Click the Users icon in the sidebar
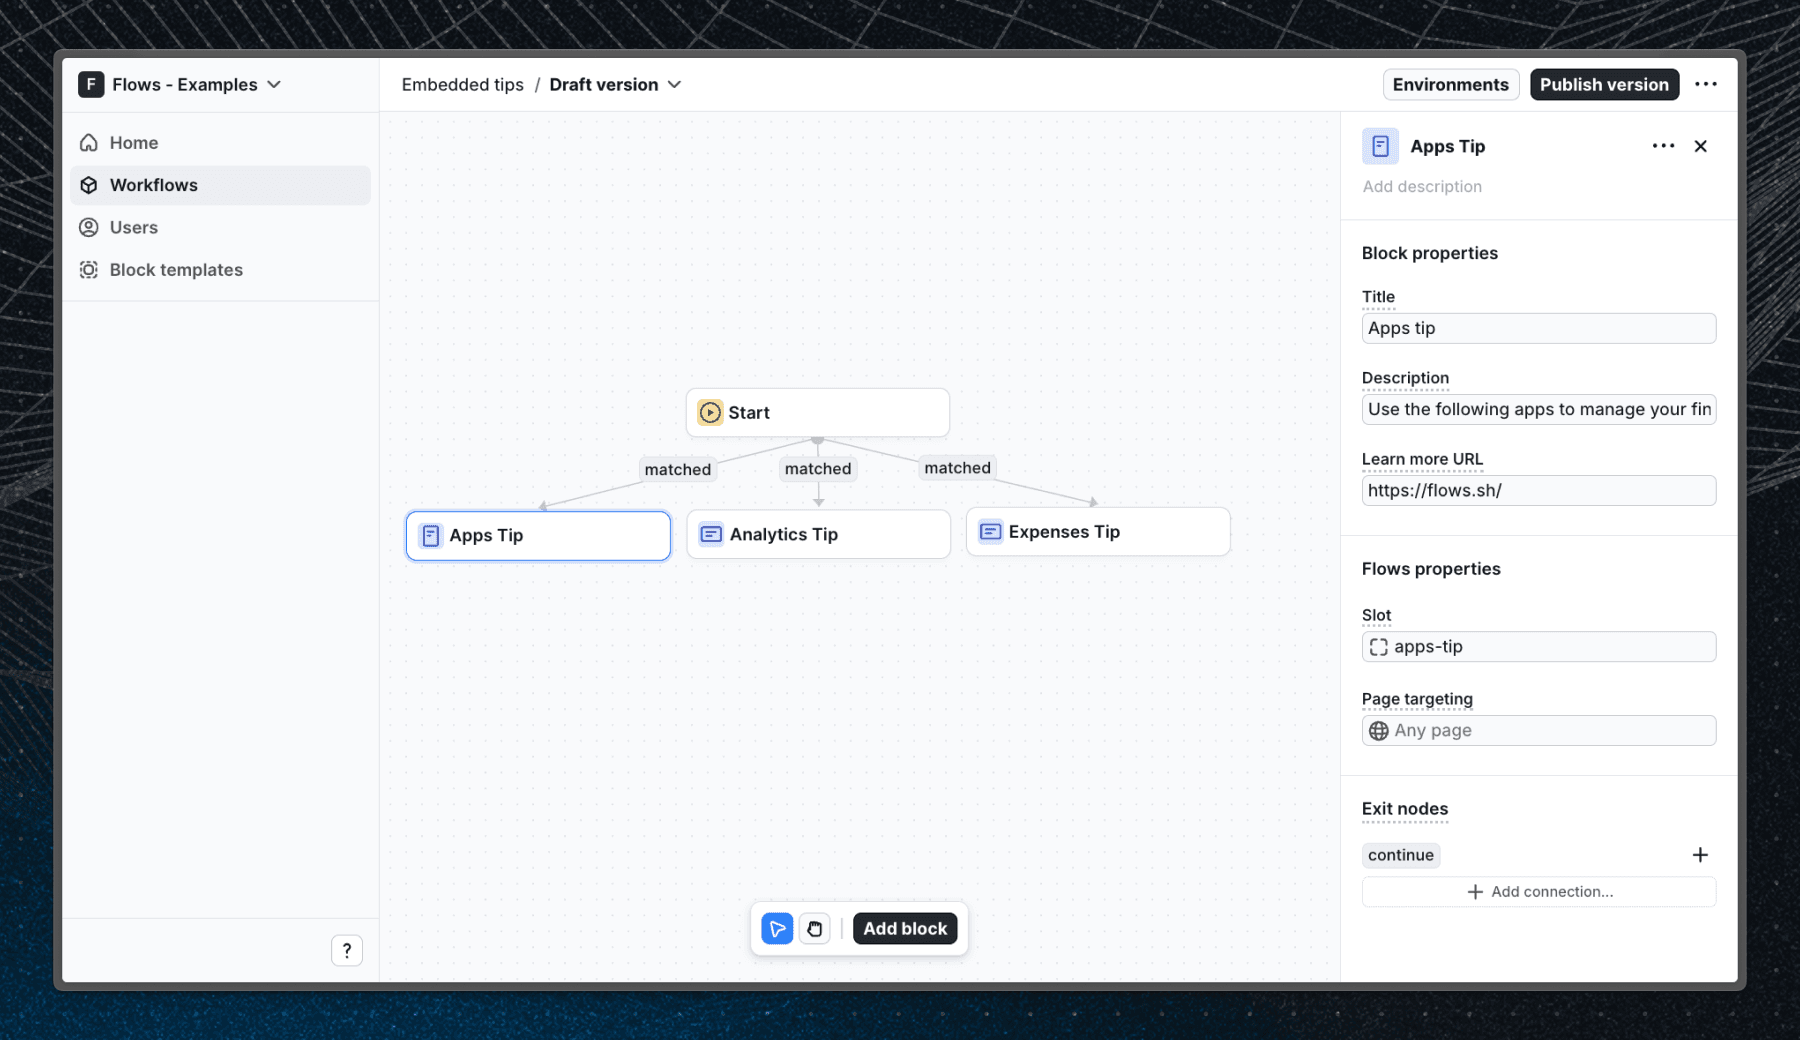The height and width of the screenshot is (1040, 1800). coord(89,227)
